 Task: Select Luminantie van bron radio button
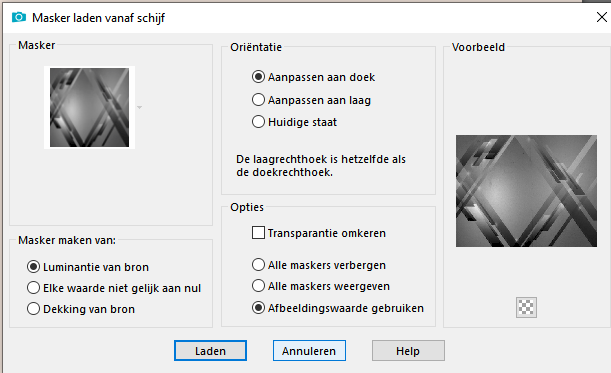(x=88, y=267)
